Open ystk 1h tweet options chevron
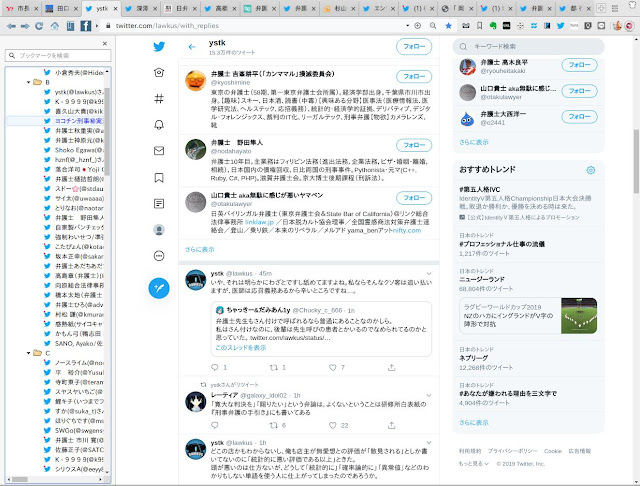640x486 pixels. tap(429, 442)
